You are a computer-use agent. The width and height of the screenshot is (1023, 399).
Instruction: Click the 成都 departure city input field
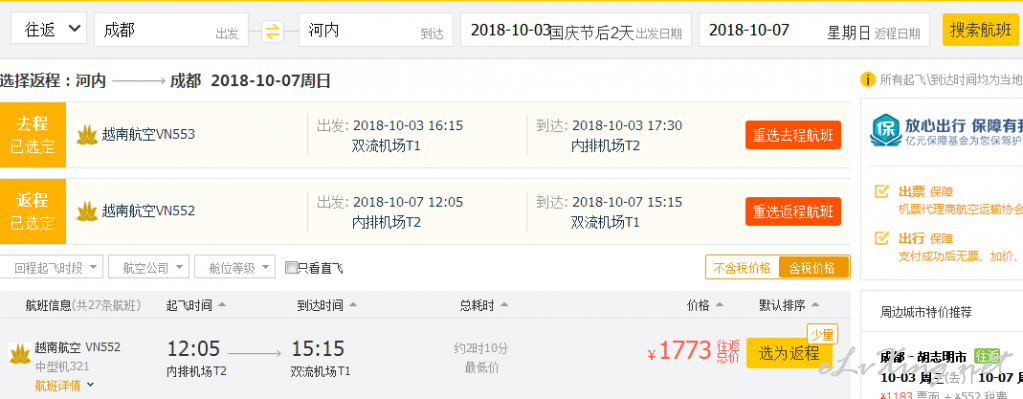coord(172,30)
